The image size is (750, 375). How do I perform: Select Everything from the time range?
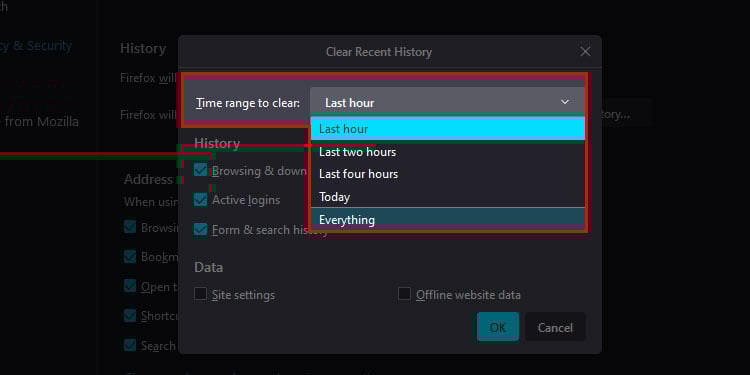click(x=448, y=220)
